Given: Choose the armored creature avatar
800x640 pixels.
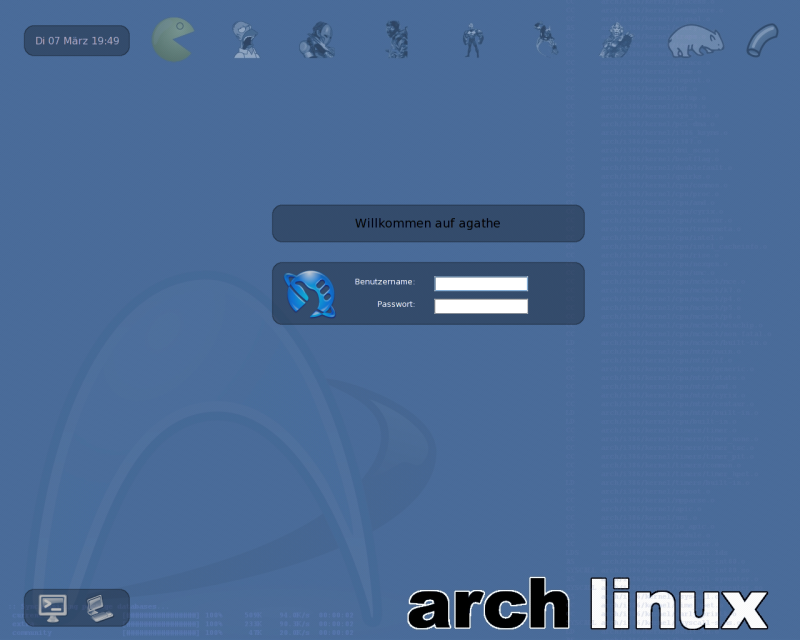Looking at the screenshot, I should click(616, 40).
